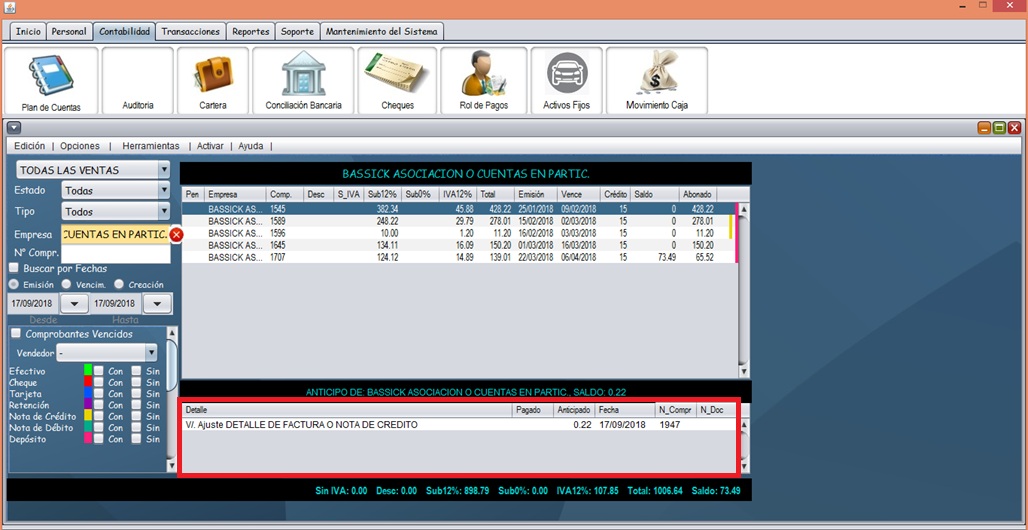Open Conciliación Bancaria bank icon

[303, 80]
